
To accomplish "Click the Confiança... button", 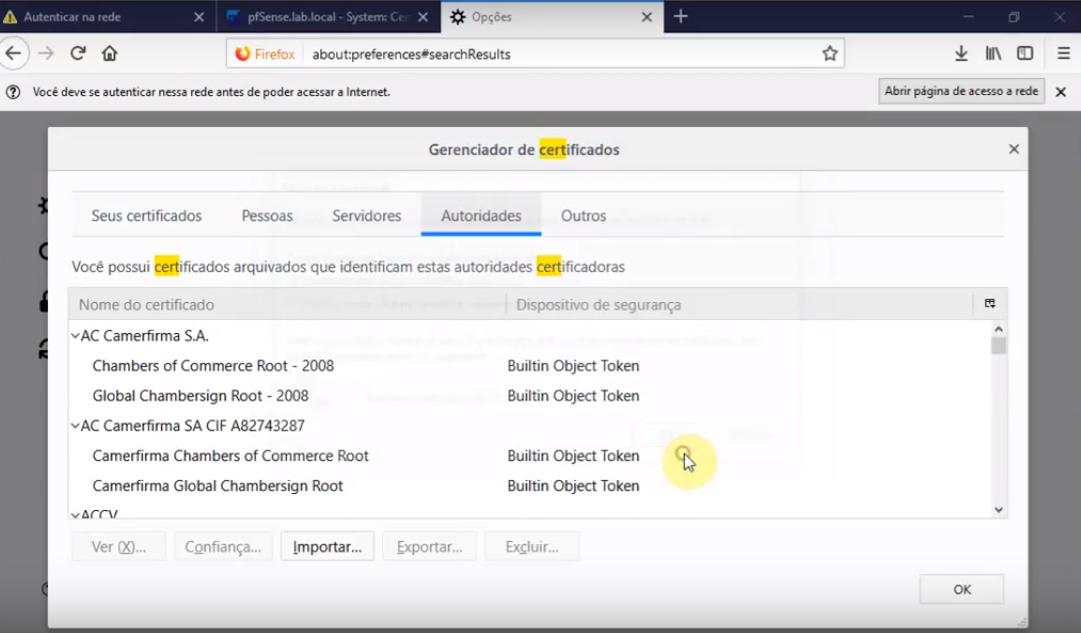I will [223, 547].
